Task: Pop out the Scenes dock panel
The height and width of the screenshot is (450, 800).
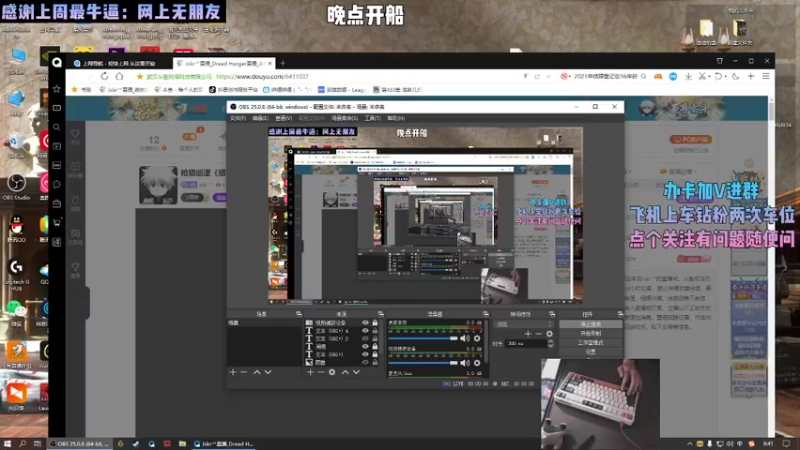Action: pyautogui.click(x=298, y=314)
